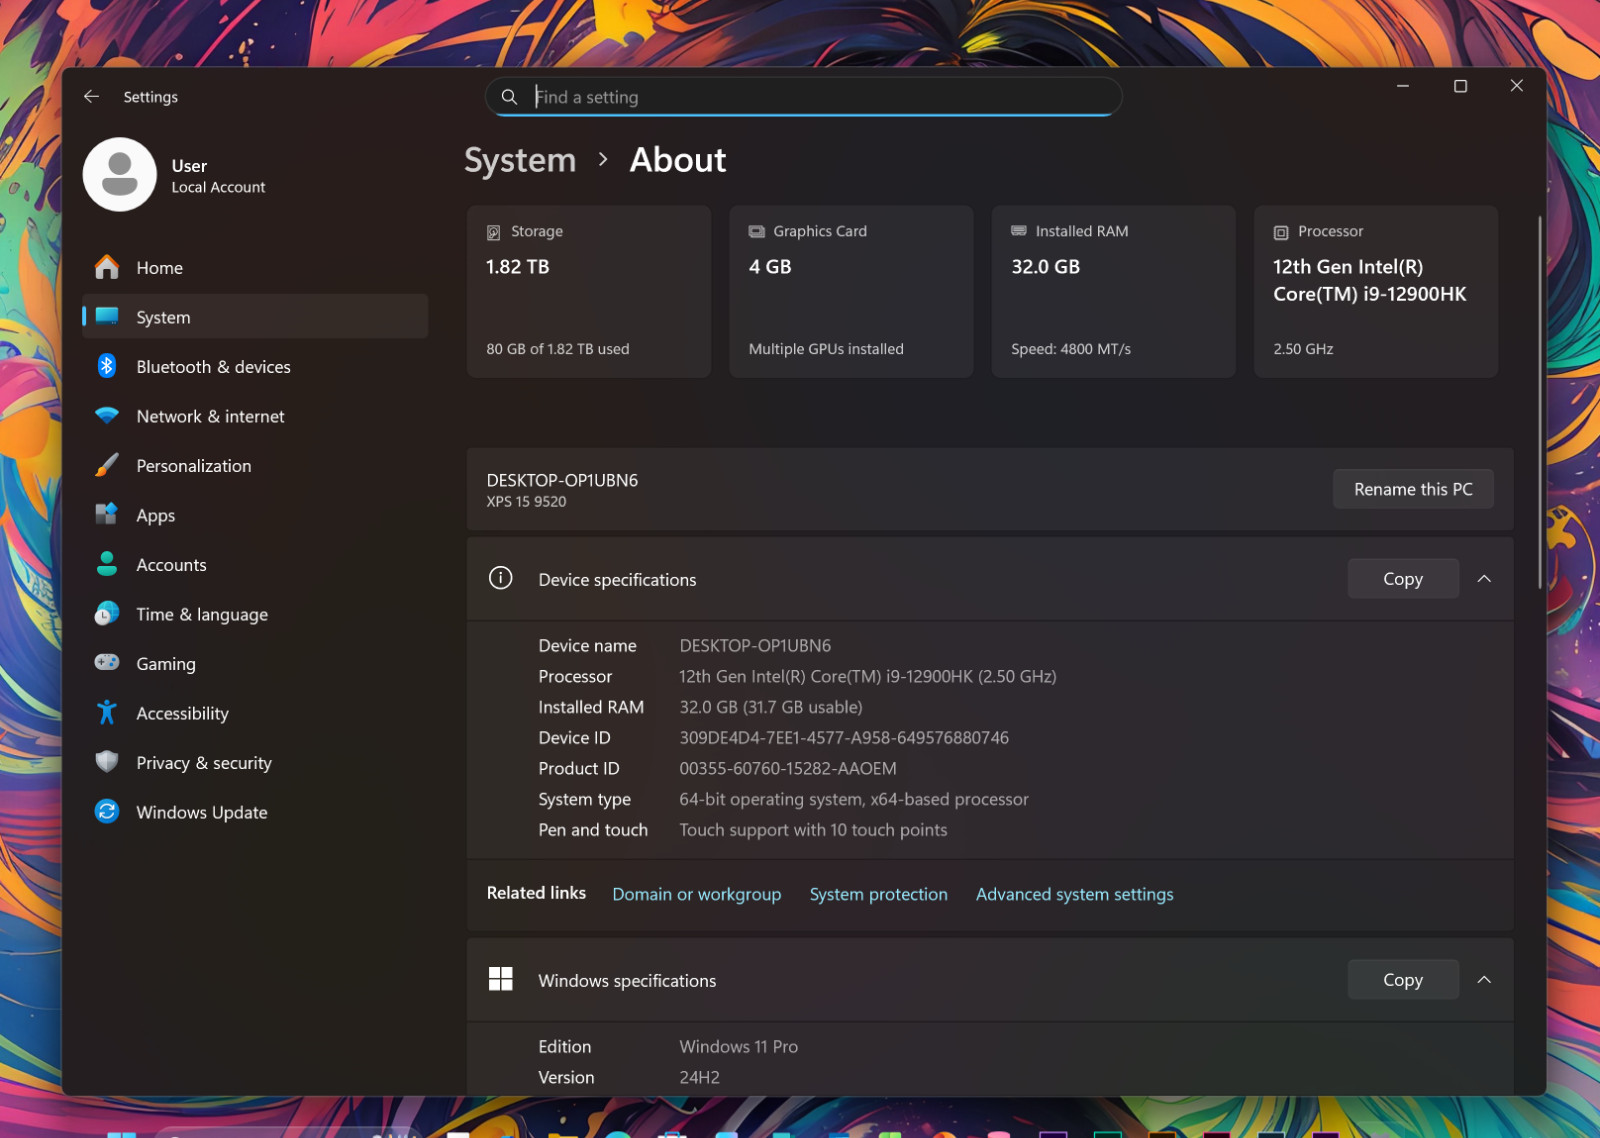The width and height of the screenshot is (1600, 1138).
Task: Click the Installed RAM memory icon
Action: [x=1019, y=231]
